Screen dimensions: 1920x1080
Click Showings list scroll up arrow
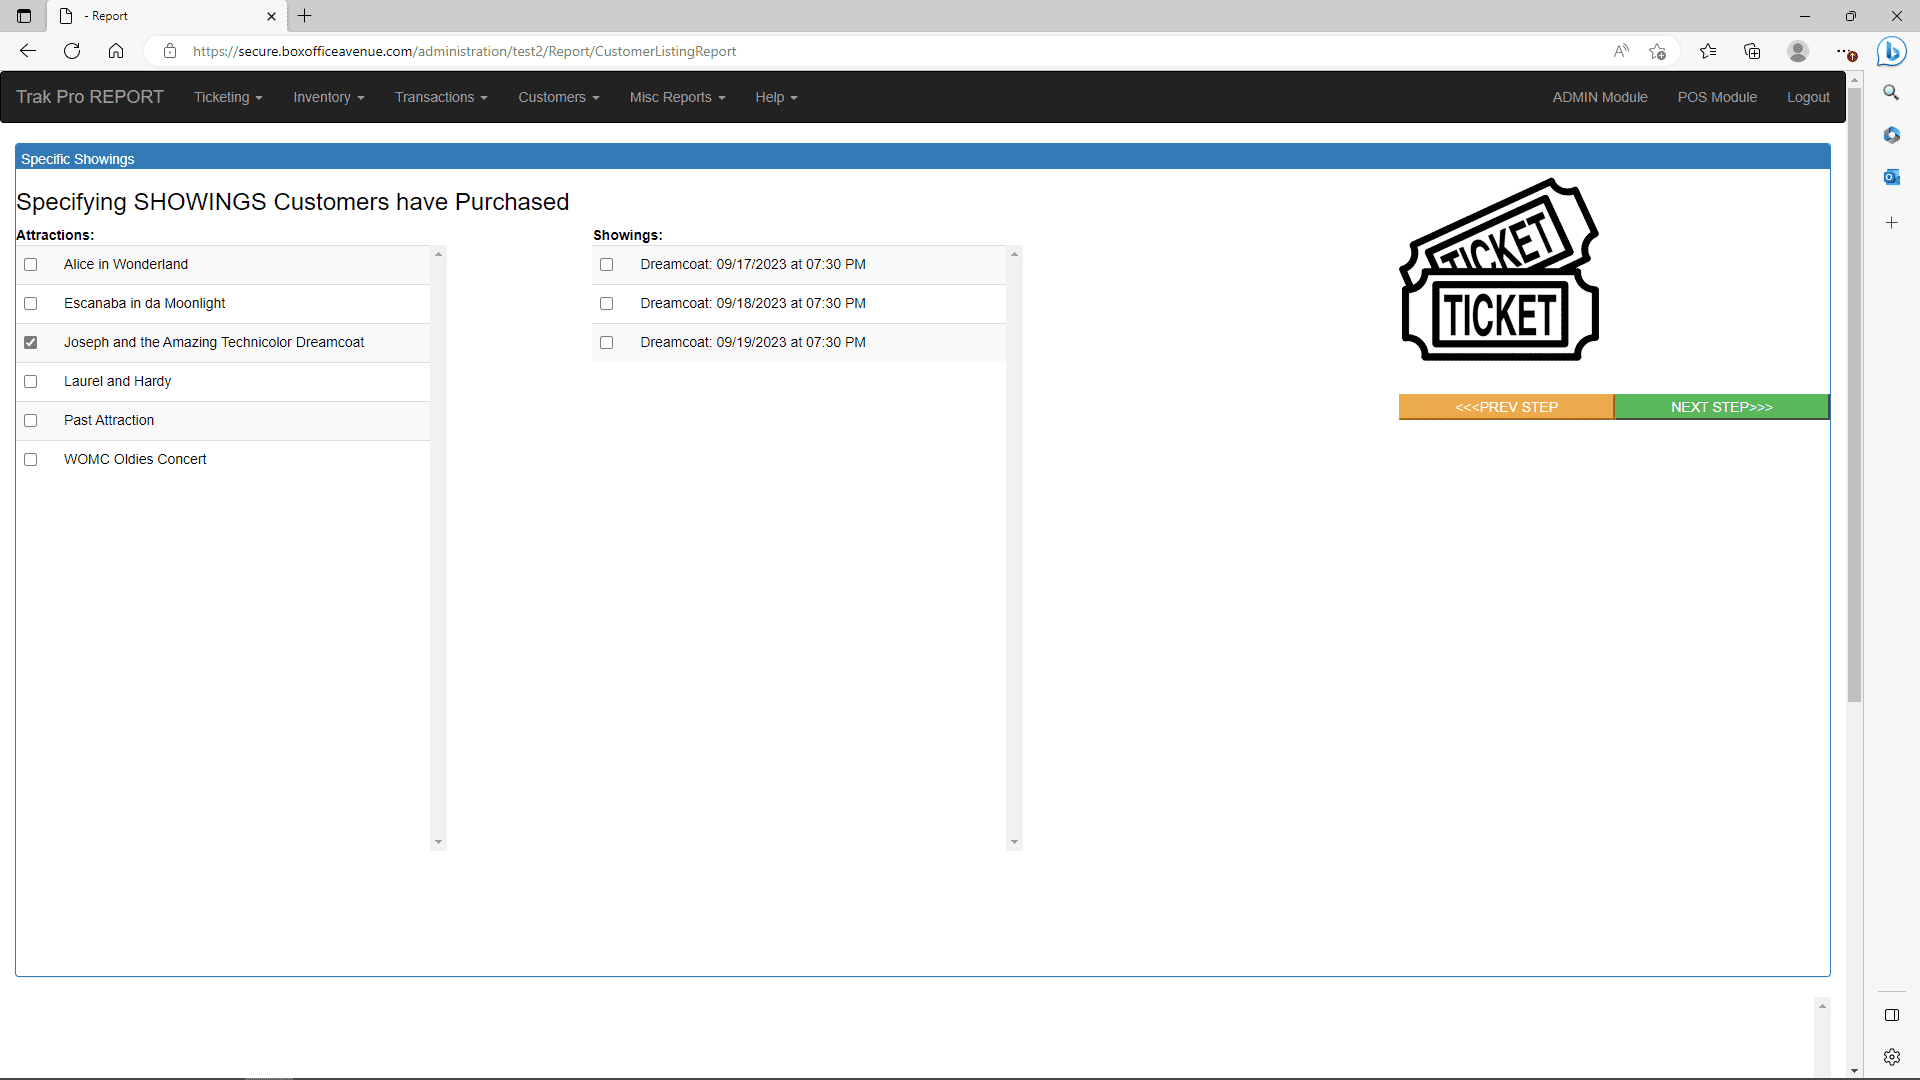(x=1014, y=254)
